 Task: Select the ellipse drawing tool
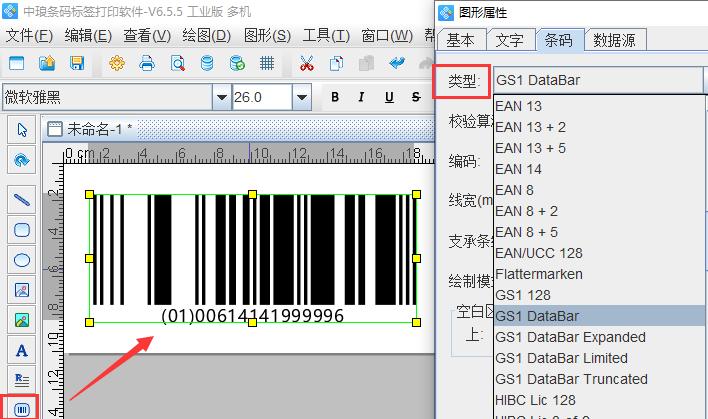click(x=22, y=260)
